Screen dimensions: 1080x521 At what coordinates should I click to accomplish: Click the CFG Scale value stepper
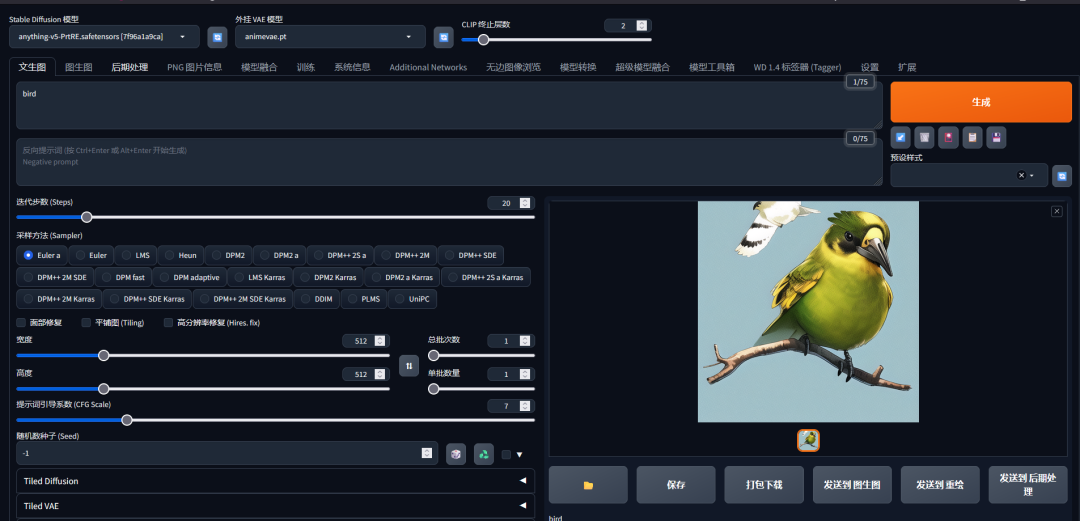click(x=525, y=406)
